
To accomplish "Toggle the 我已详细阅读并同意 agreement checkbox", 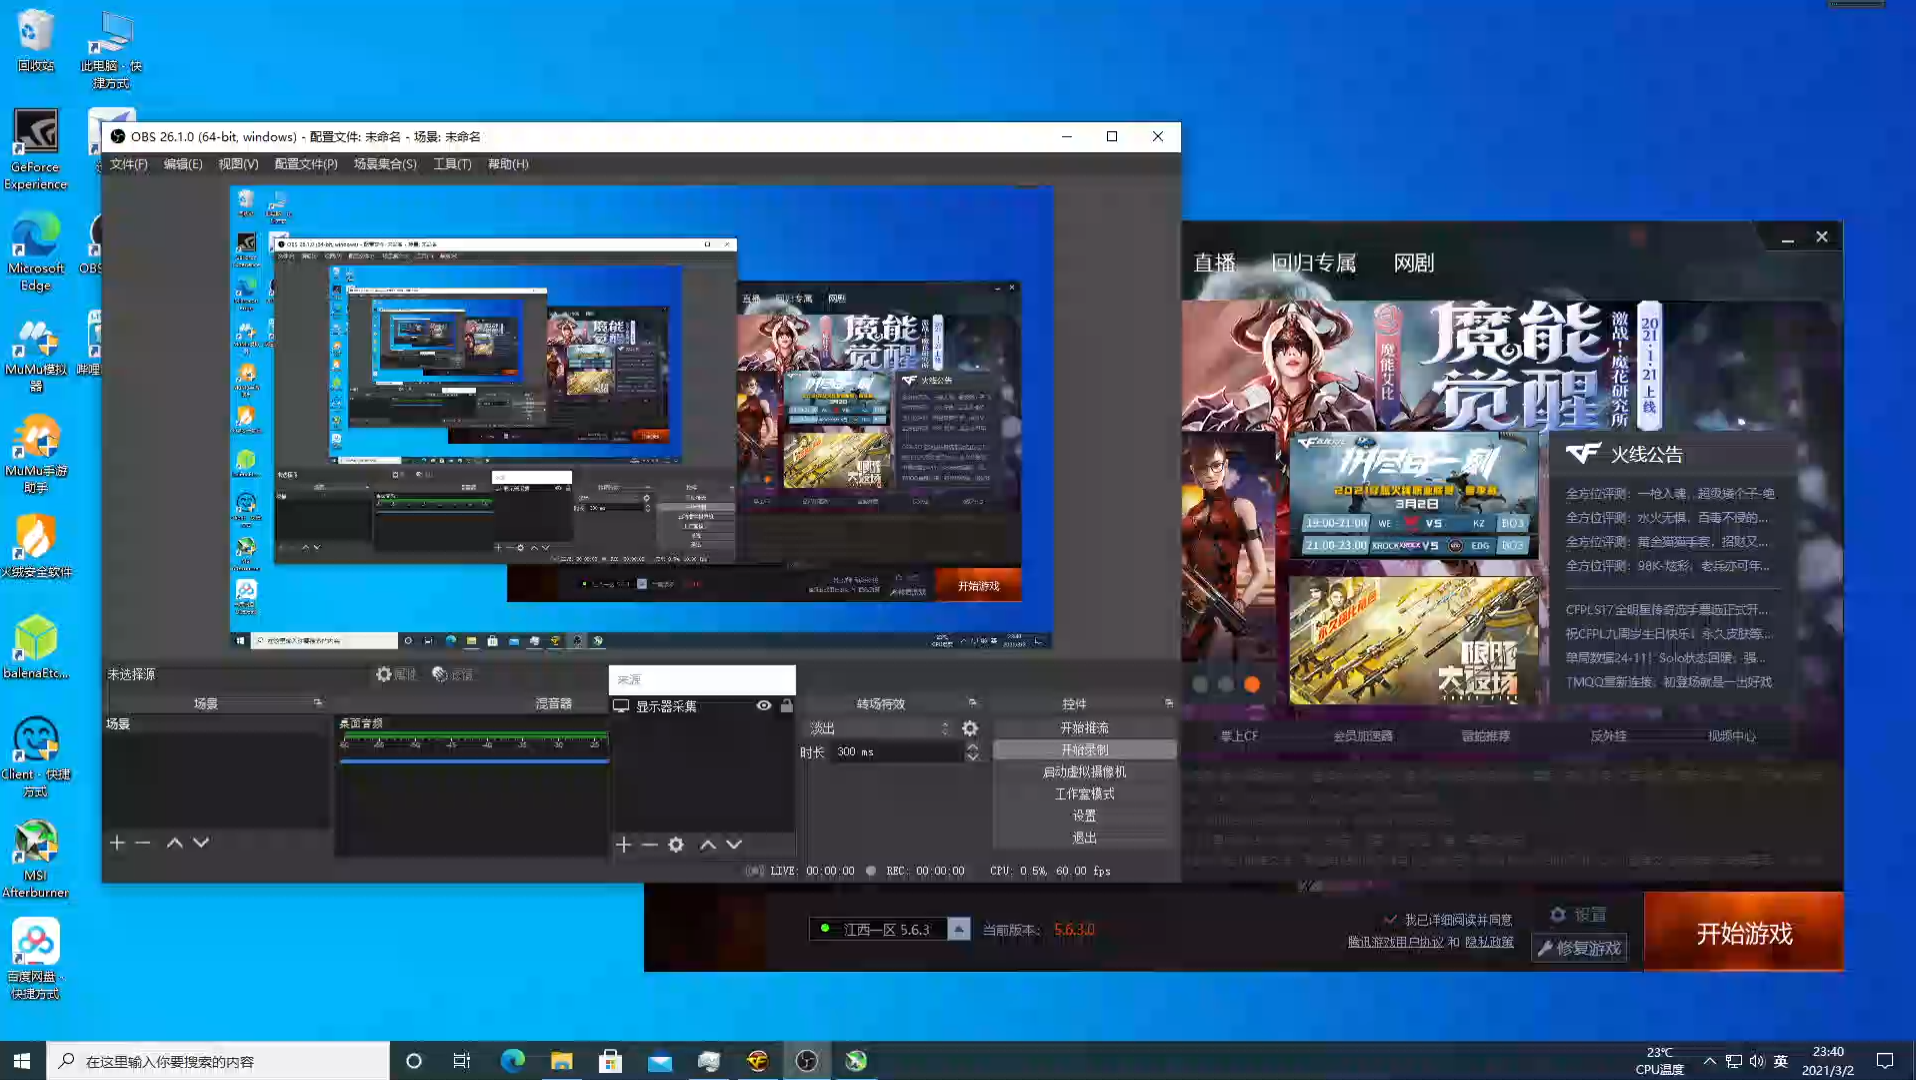I will pyautogui.click(x=1390, y=919).
